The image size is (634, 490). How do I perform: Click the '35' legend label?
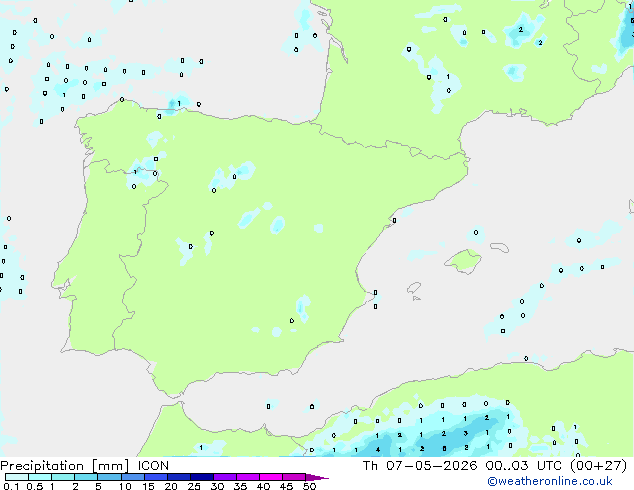240,486
